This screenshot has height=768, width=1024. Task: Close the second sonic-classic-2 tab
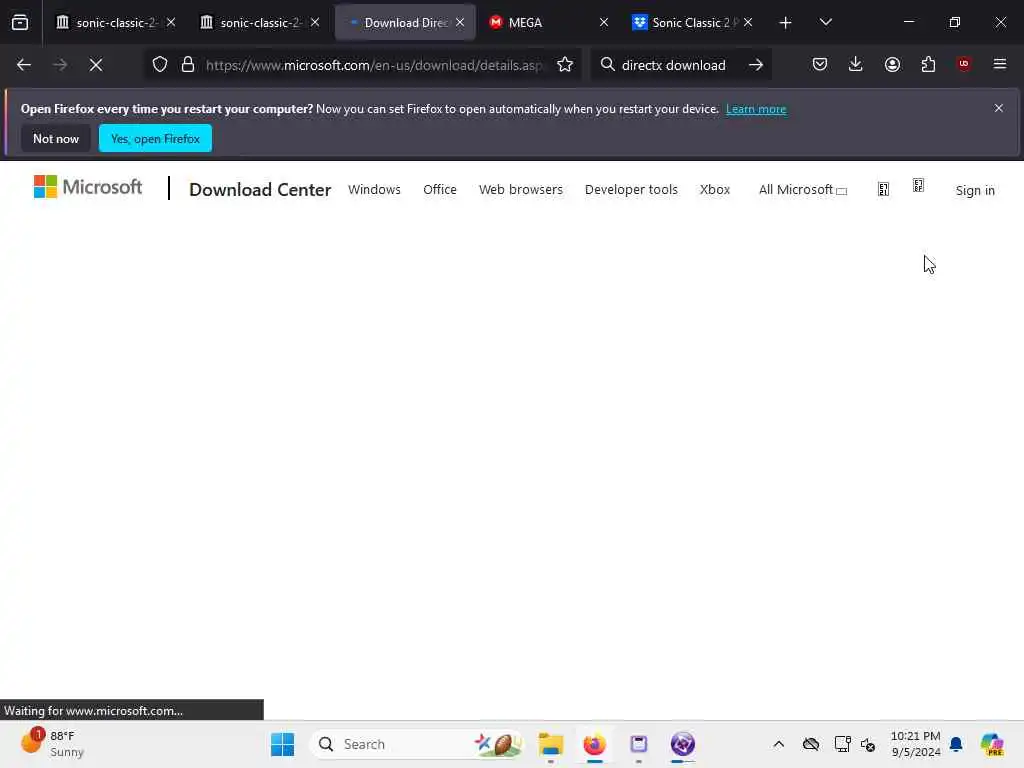(x=315, y=22)
